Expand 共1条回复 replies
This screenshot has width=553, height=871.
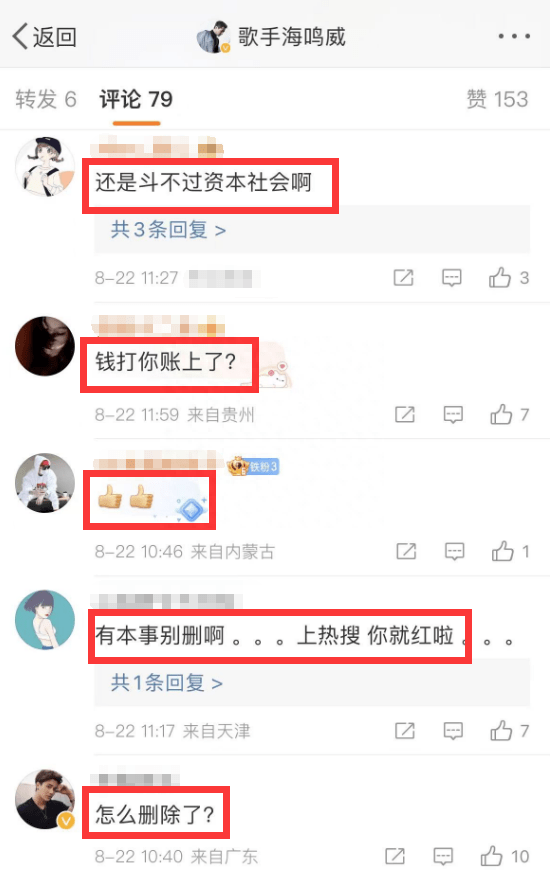[x=167, y=683]
